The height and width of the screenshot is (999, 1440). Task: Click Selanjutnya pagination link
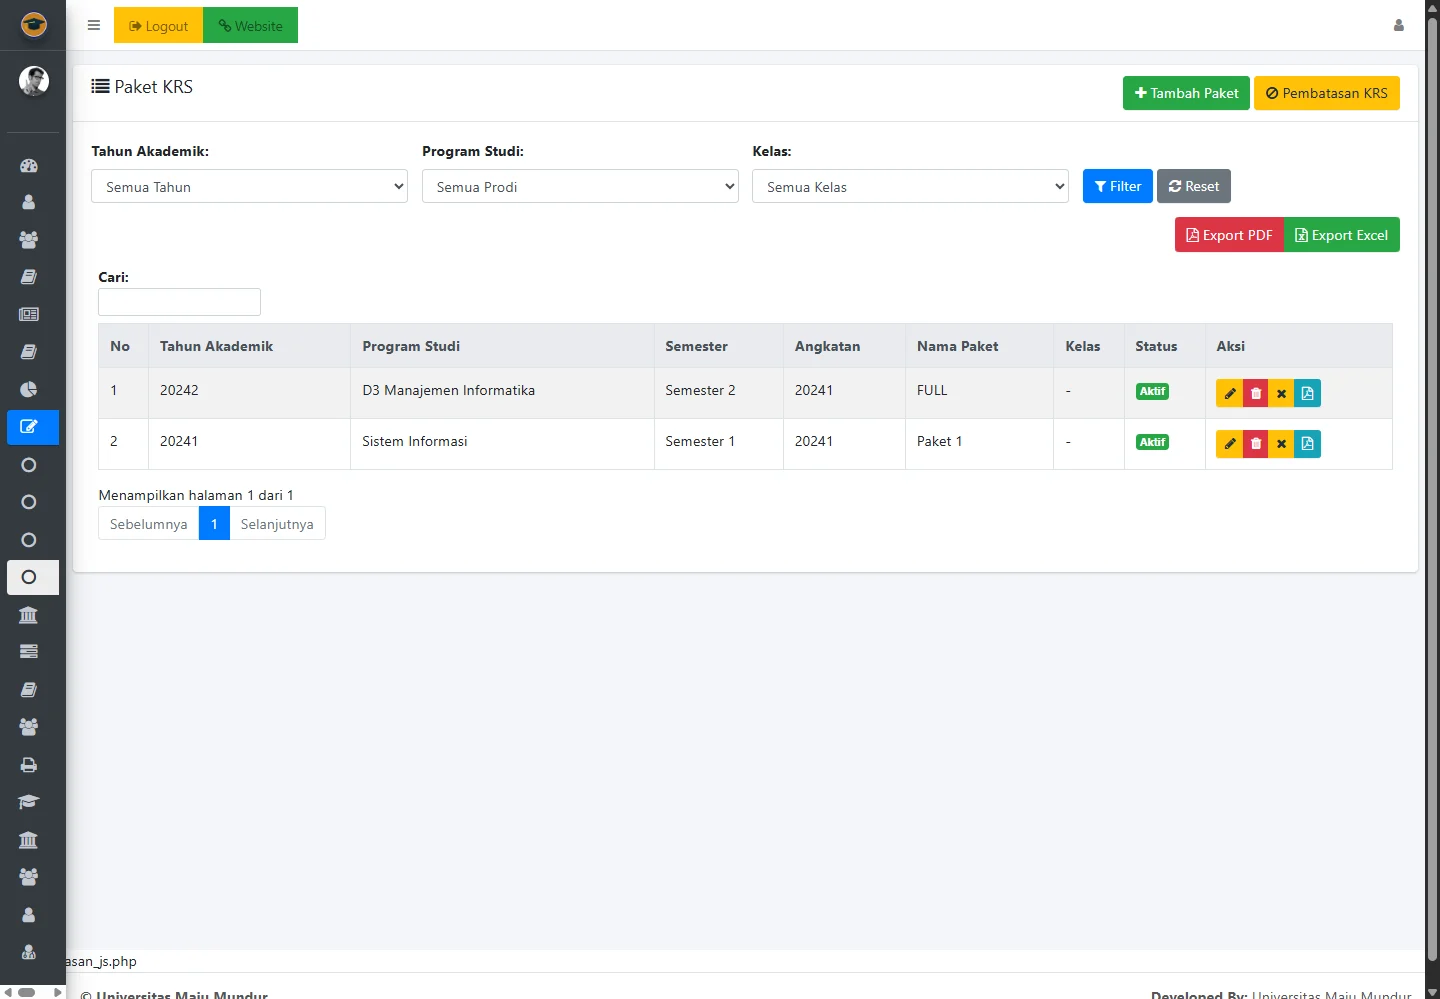coord(277,524)
